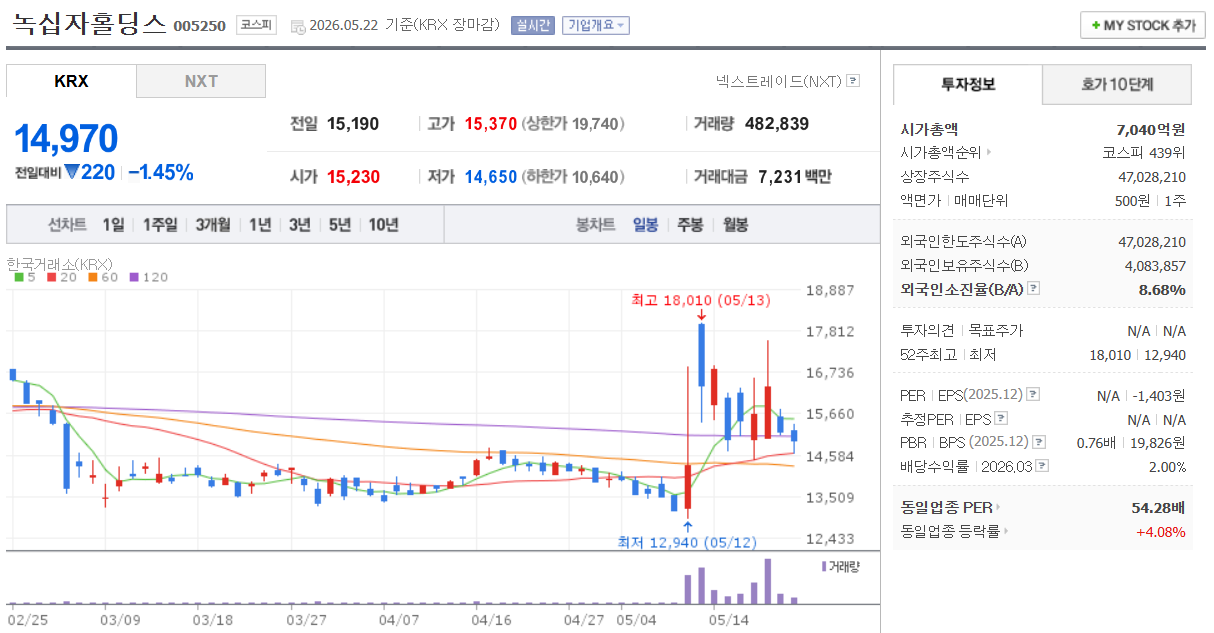Click the 고가 value 15,370
This screenshot has width=1214, height=633.
(x=491, y=124)
